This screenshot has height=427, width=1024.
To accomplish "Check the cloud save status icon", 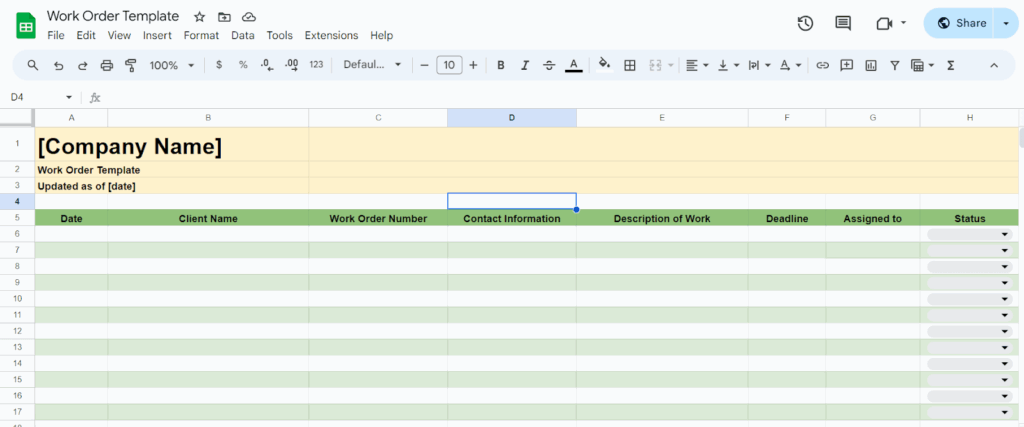I will pos(248,17).
